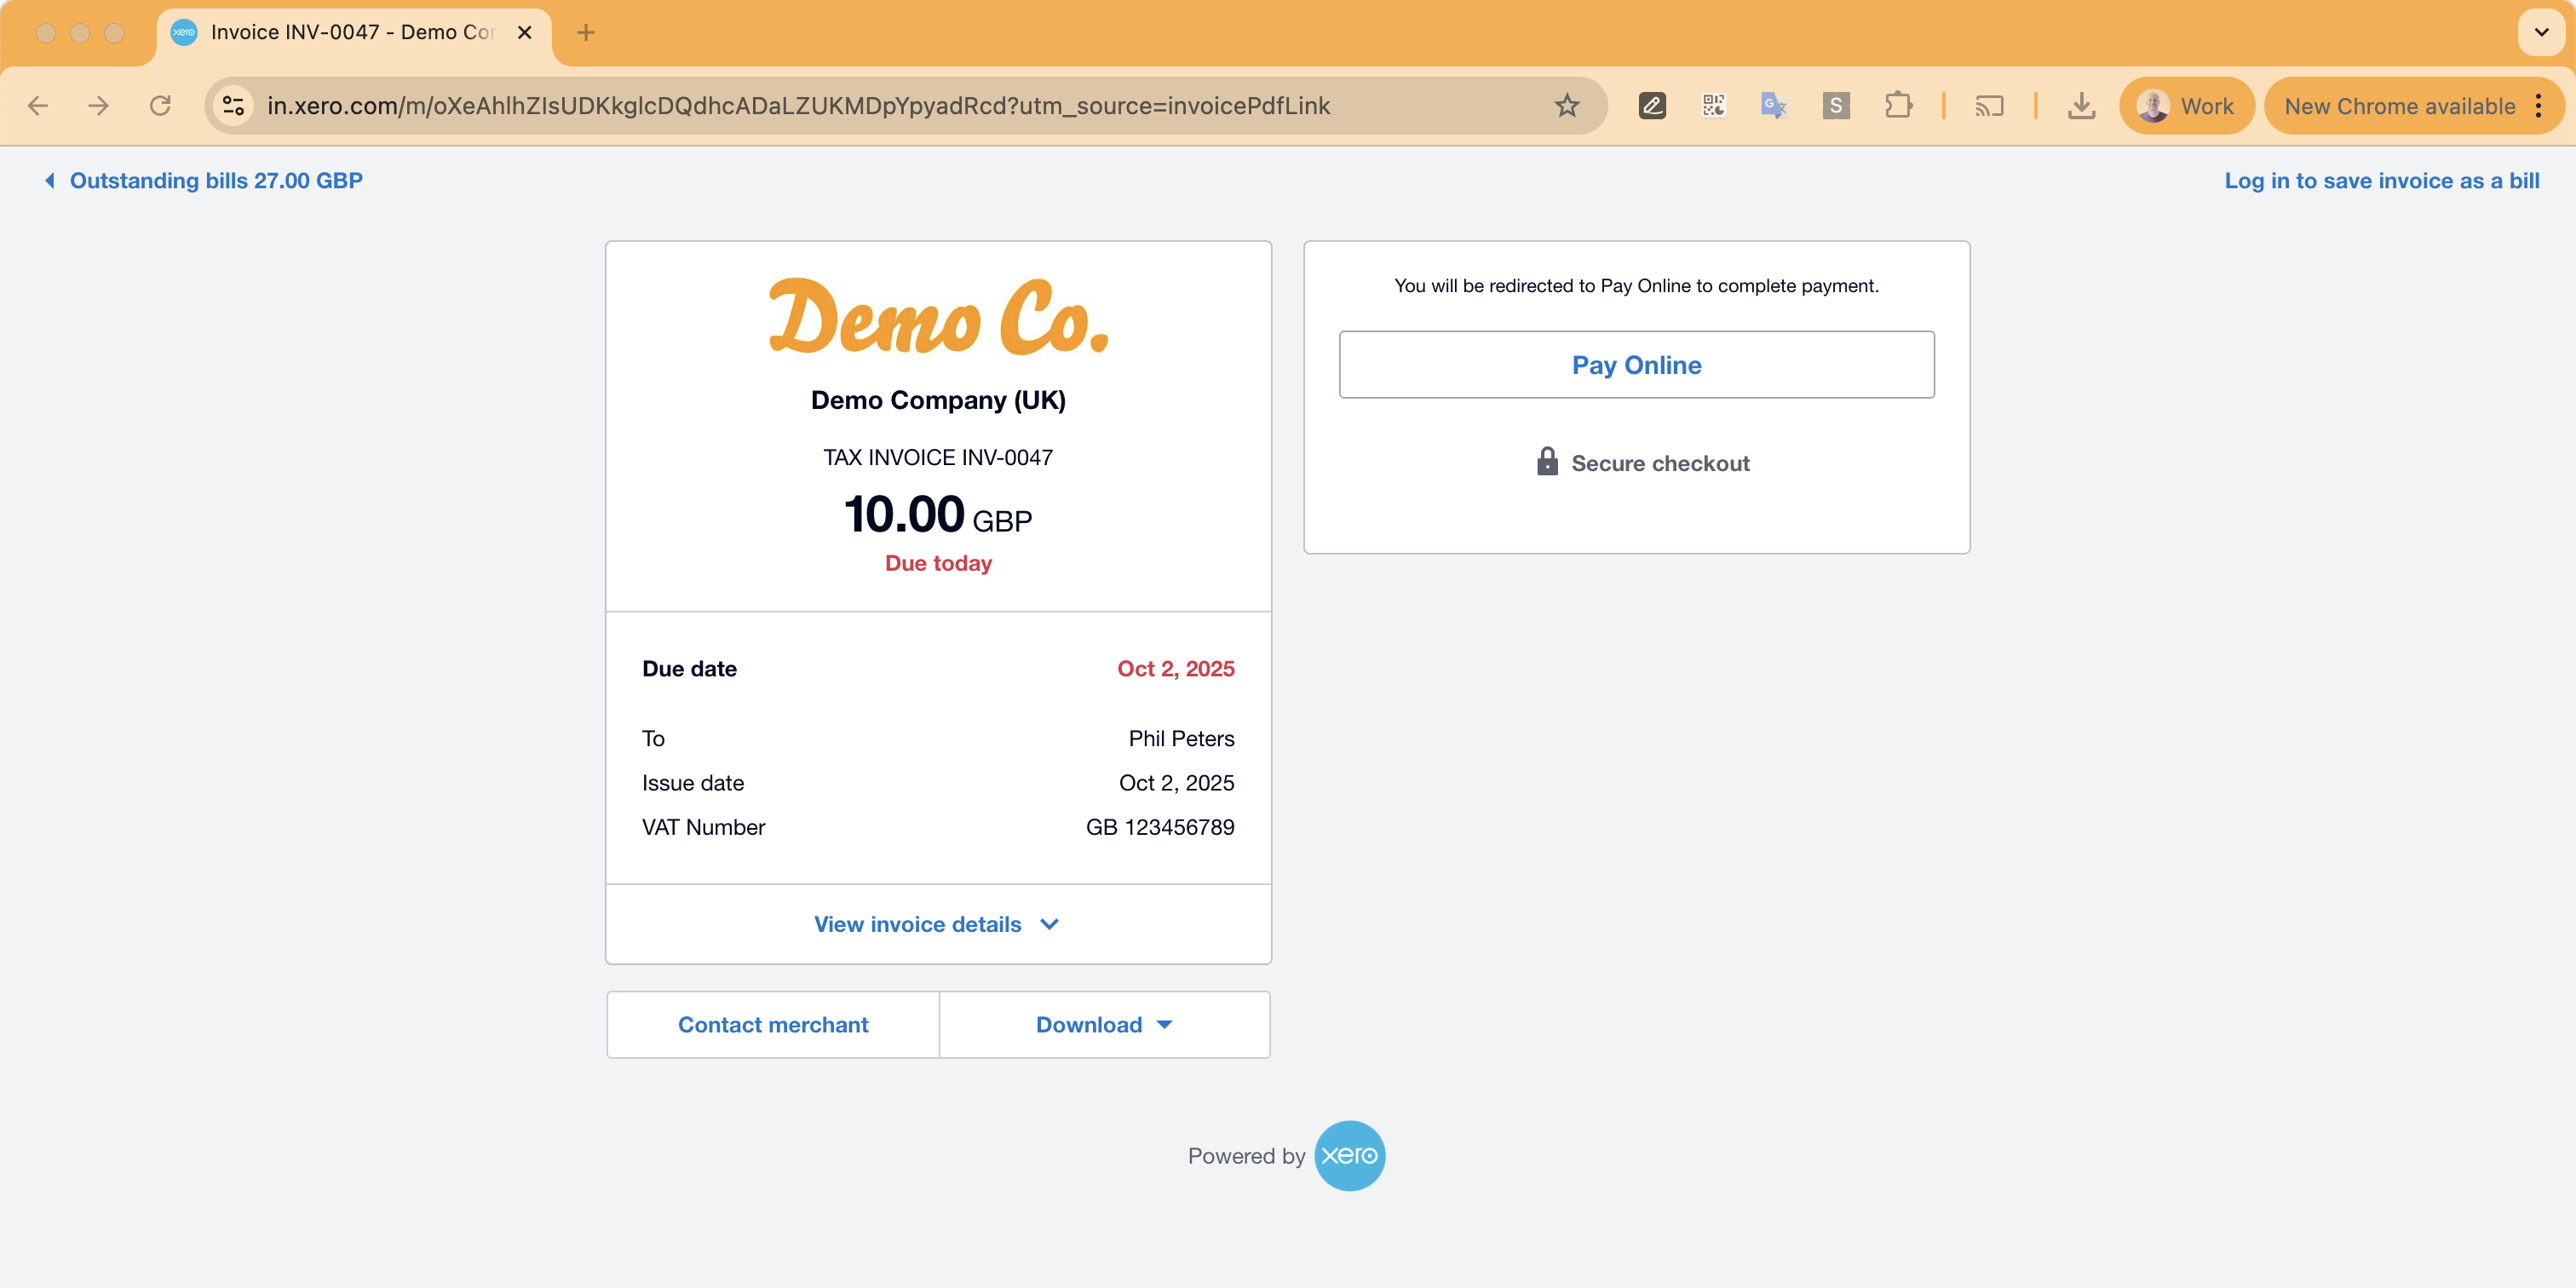Click the site information icon
The width and height of the screenshot is (2576, 1288).
coord(233,106)
